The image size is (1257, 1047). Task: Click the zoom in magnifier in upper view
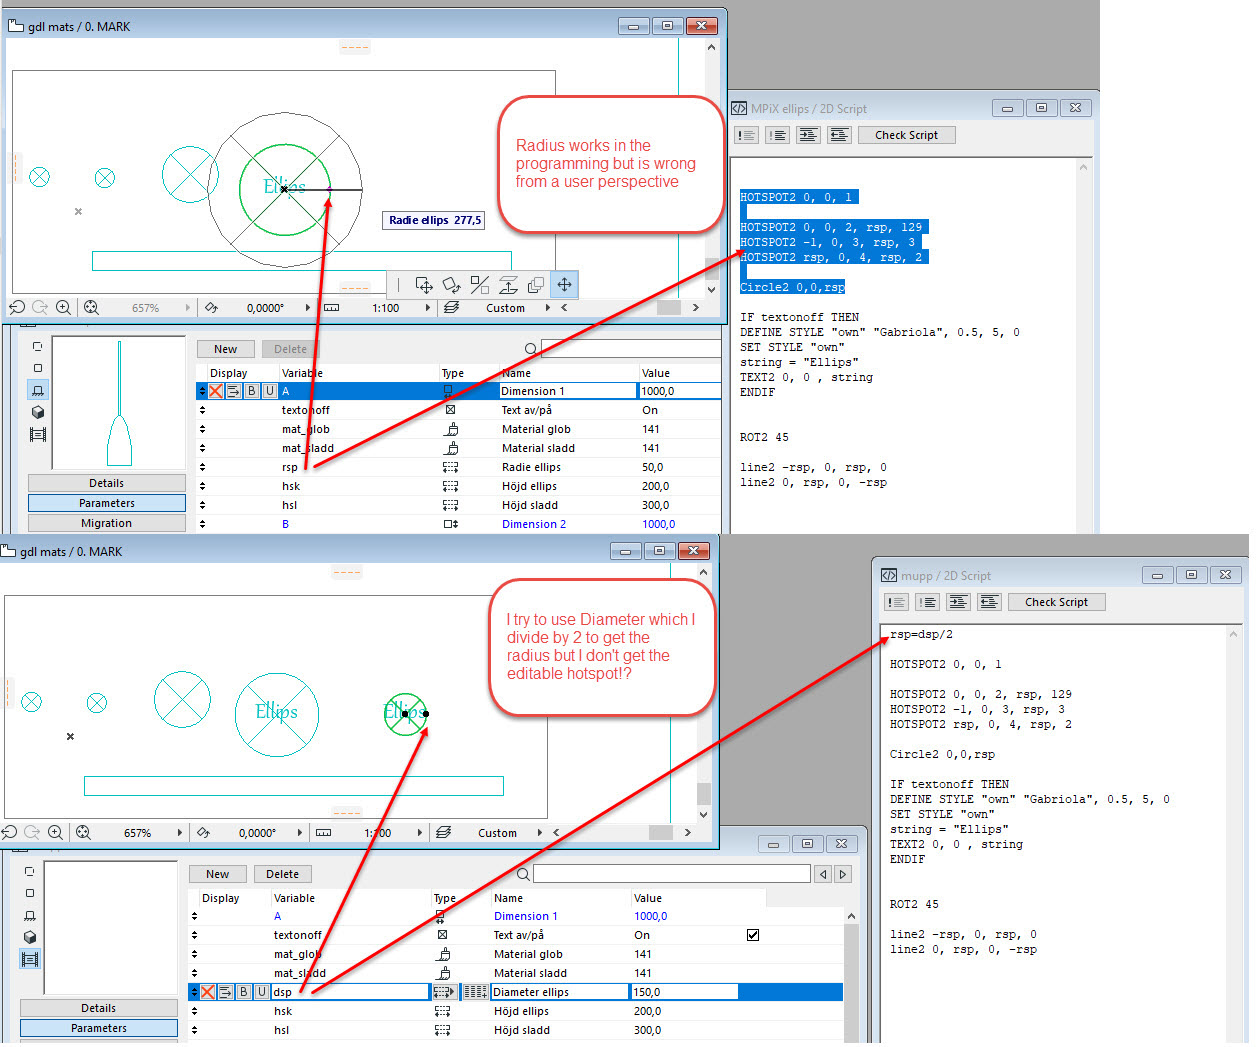click(64, 308)
